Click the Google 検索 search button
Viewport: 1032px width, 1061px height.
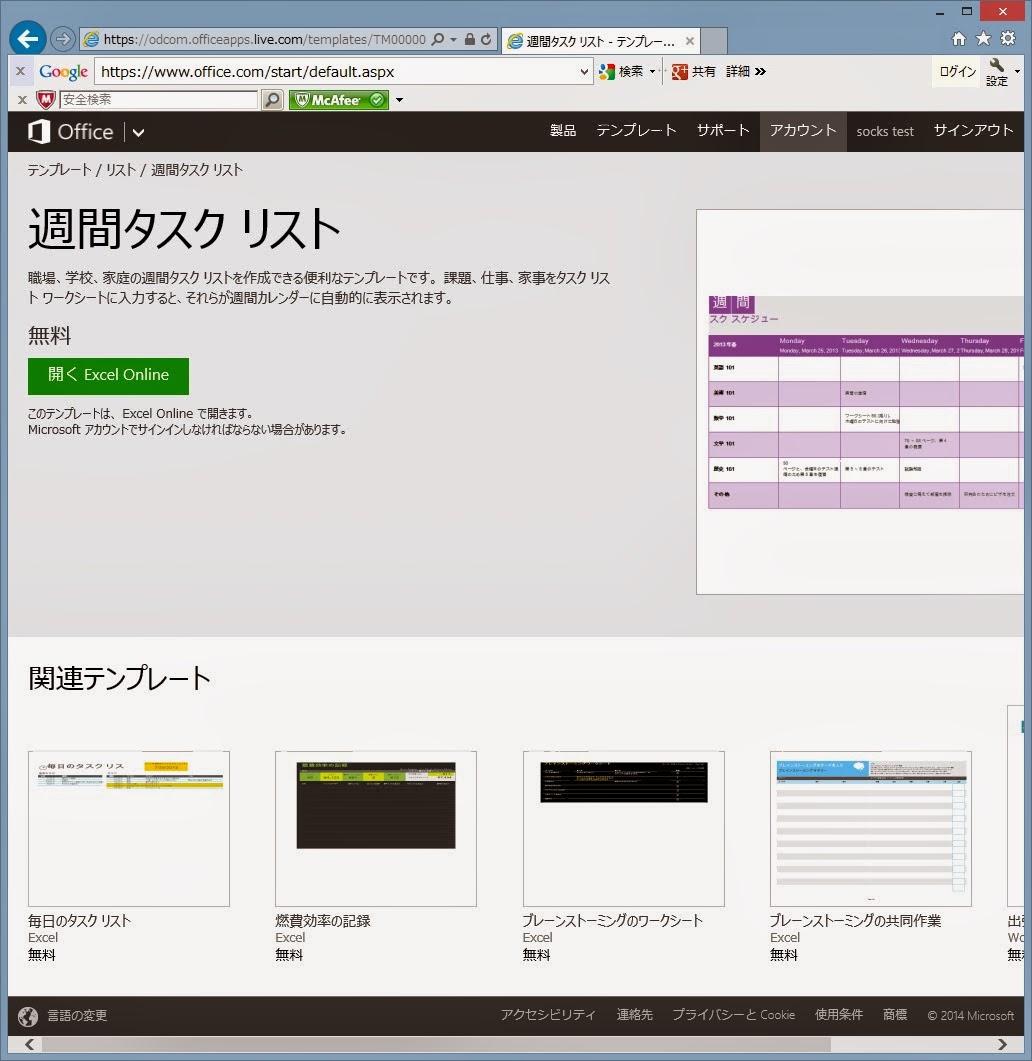pyautogui.click(x=623, y=72)
